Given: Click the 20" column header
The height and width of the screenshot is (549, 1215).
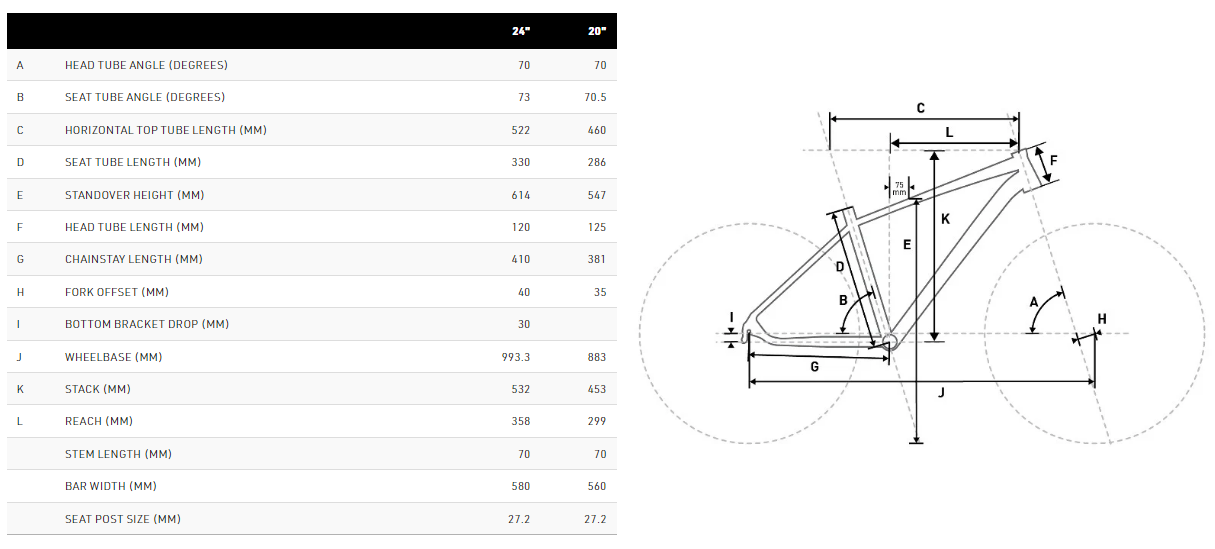Looking at the screenshot, I should 597,31.
